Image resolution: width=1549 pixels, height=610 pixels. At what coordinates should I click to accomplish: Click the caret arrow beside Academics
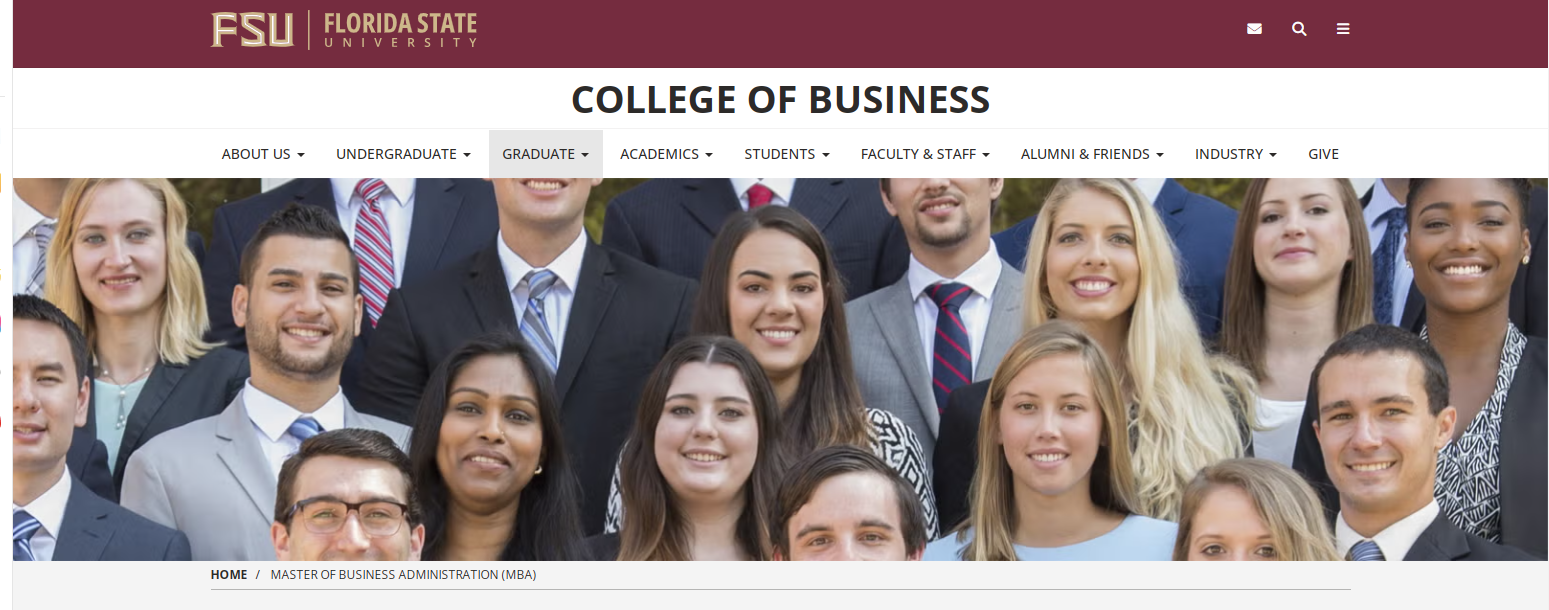pyautogui.click(x=709, y=155)
